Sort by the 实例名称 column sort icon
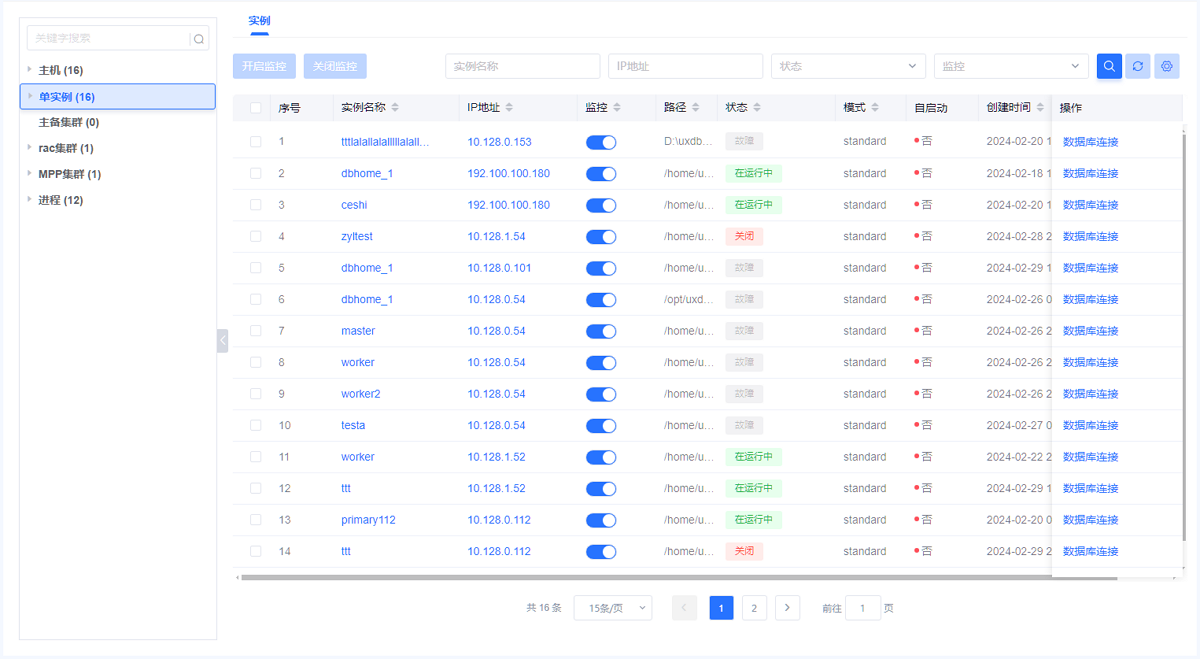 tap(395, 108)
